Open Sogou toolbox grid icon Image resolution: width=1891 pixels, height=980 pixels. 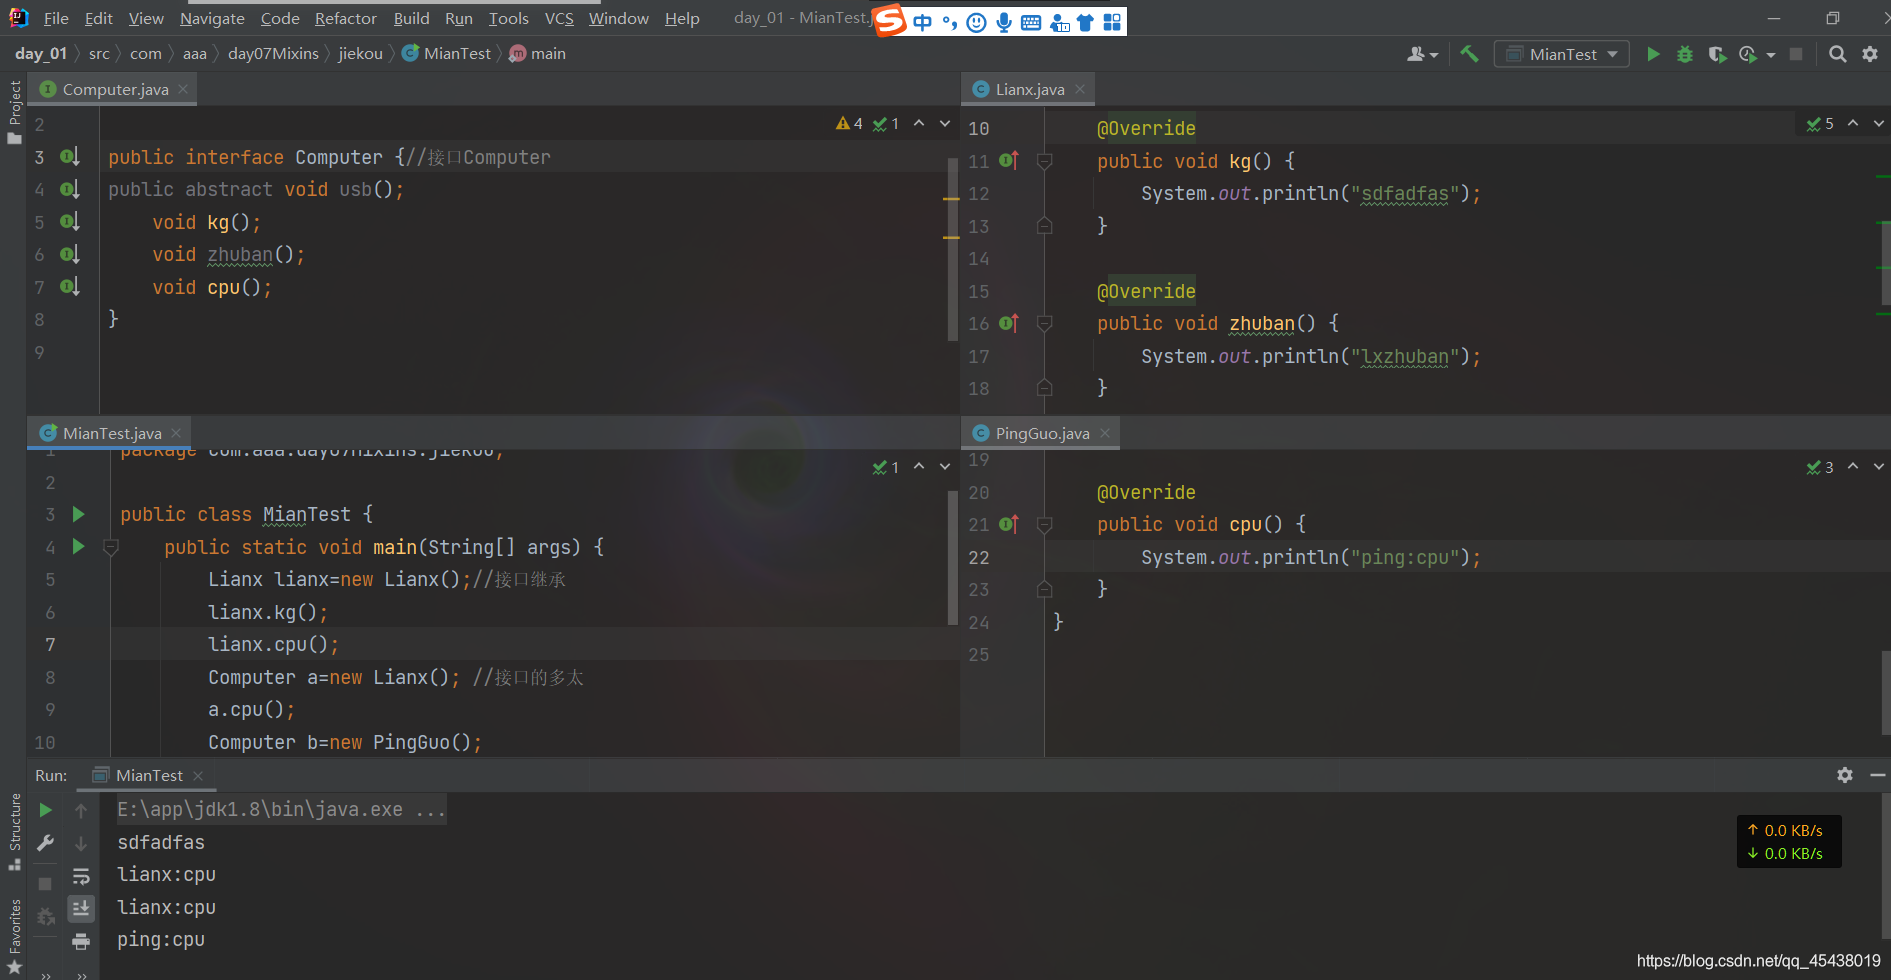(x=1112, y=22)
